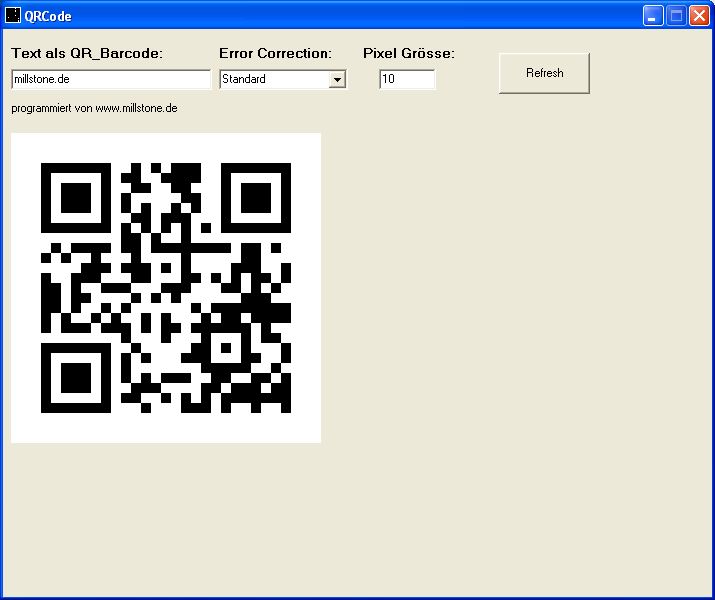The image size is (715, 600).
Task: Click the "Text als QR_Barcode:" label
Action: point(87,53)
